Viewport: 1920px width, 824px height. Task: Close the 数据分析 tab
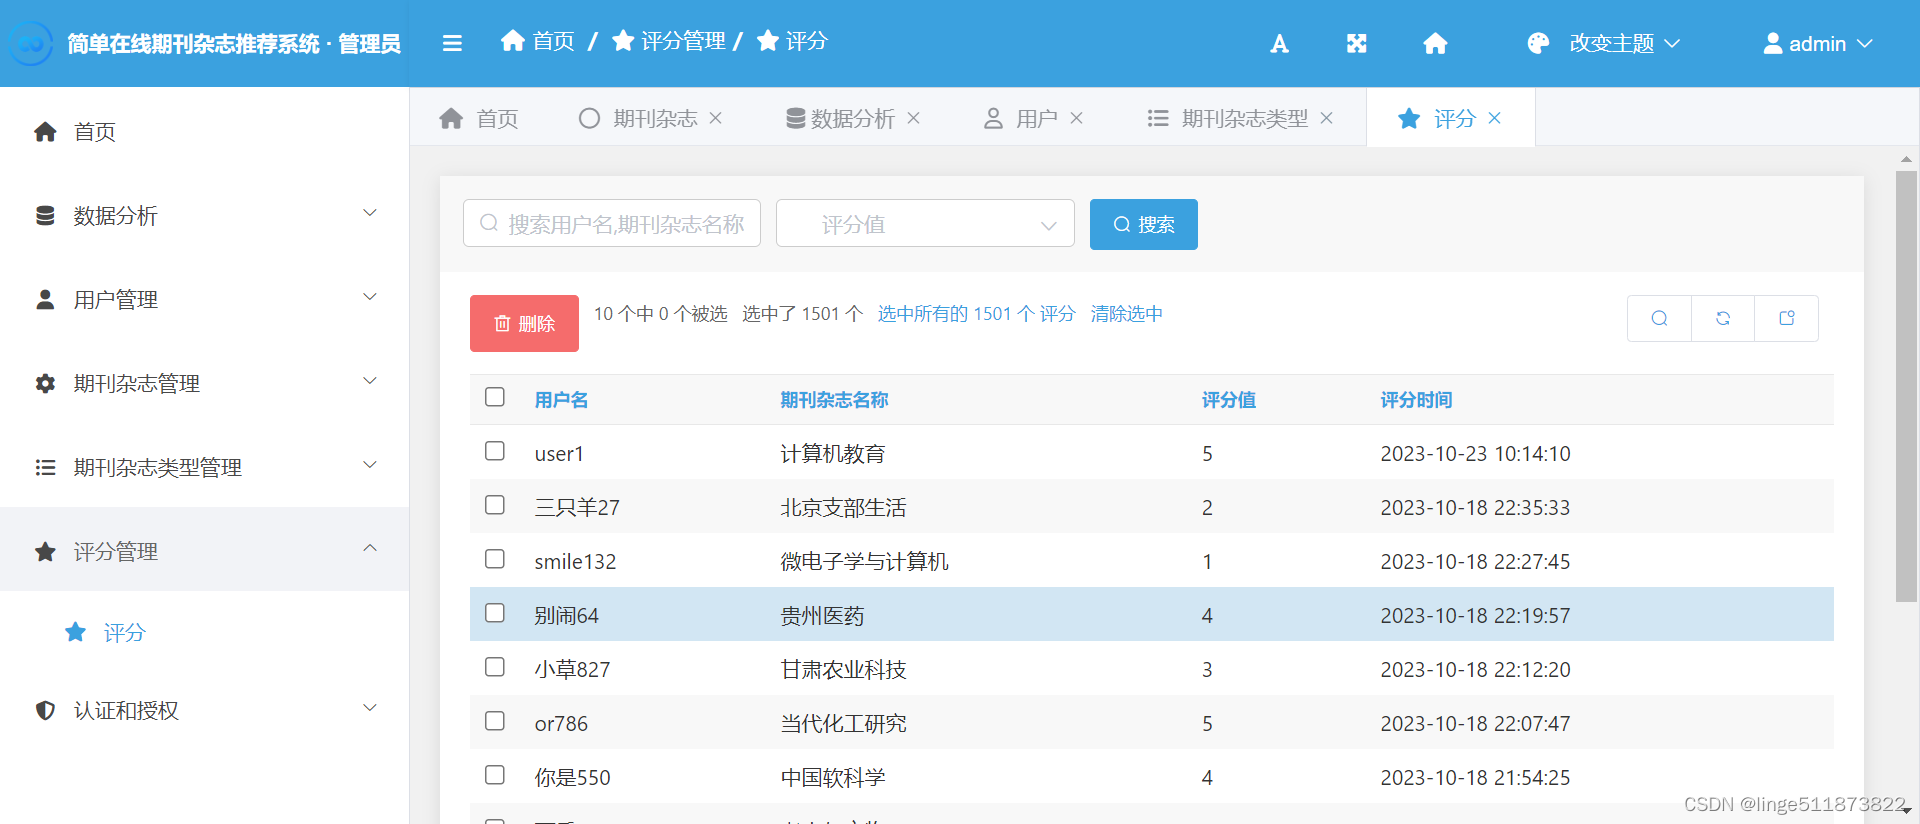click(x=913, y=118)
